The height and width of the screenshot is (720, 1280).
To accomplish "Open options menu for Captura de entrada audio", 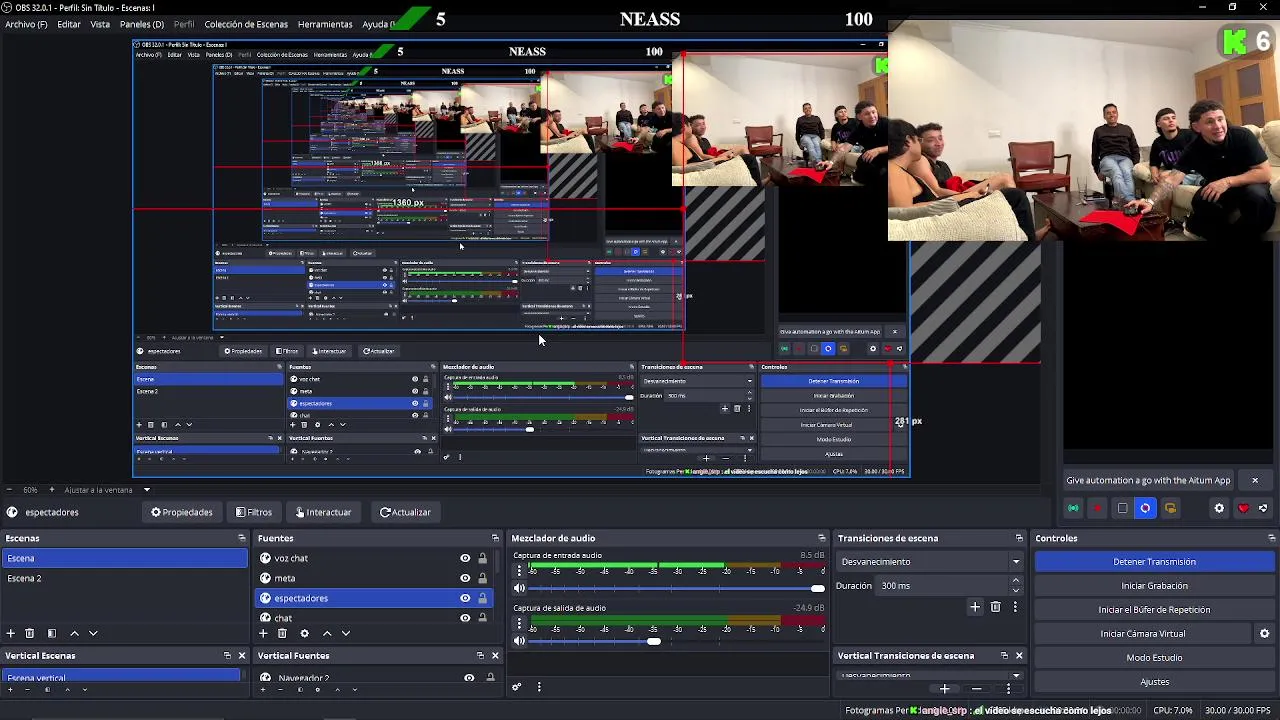I will (x=519, y=570).
